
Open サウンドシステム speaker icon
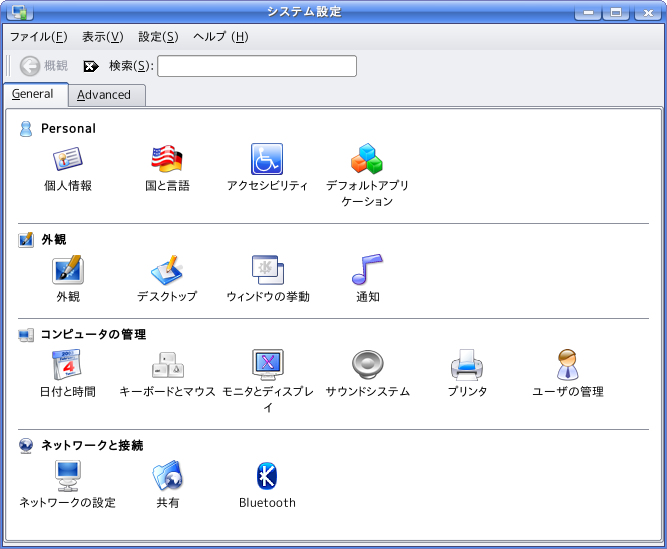[368, 364]
